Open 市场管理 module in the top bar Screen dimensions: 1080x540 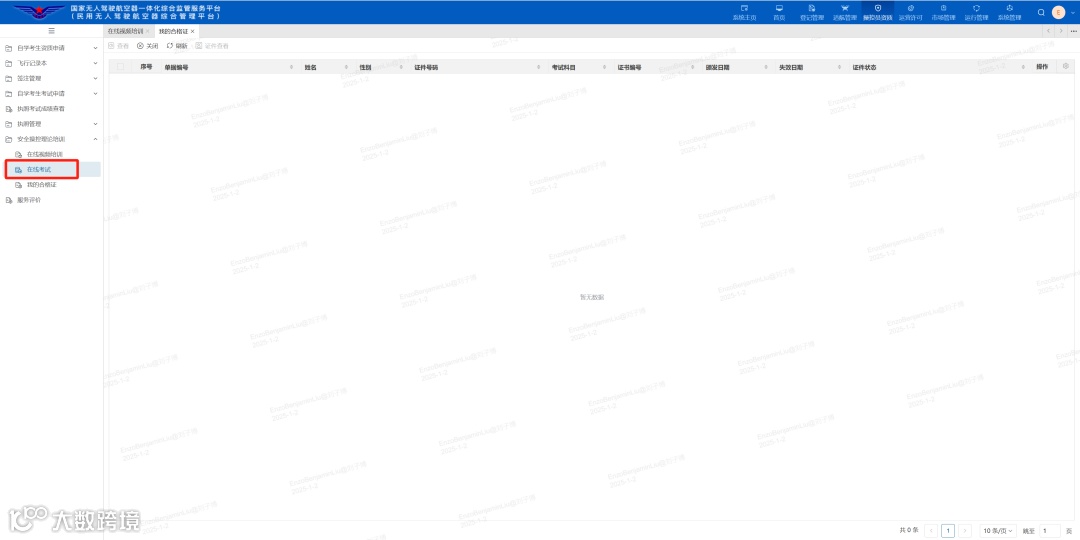tap(943, 12)
